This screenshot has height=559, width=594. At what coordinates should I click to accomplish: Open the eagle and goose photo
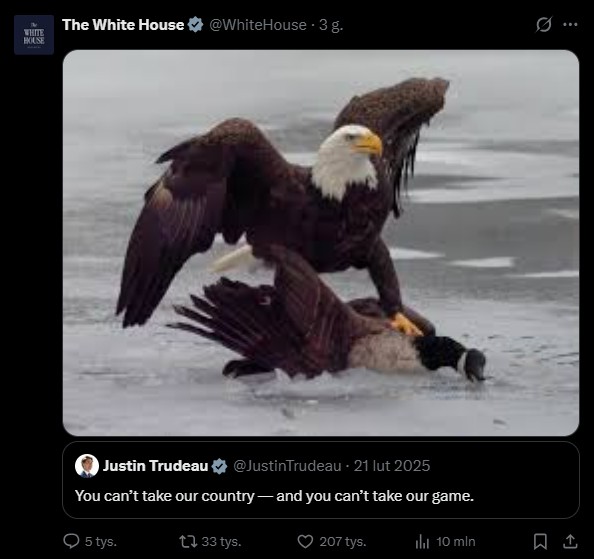point(320,243)
